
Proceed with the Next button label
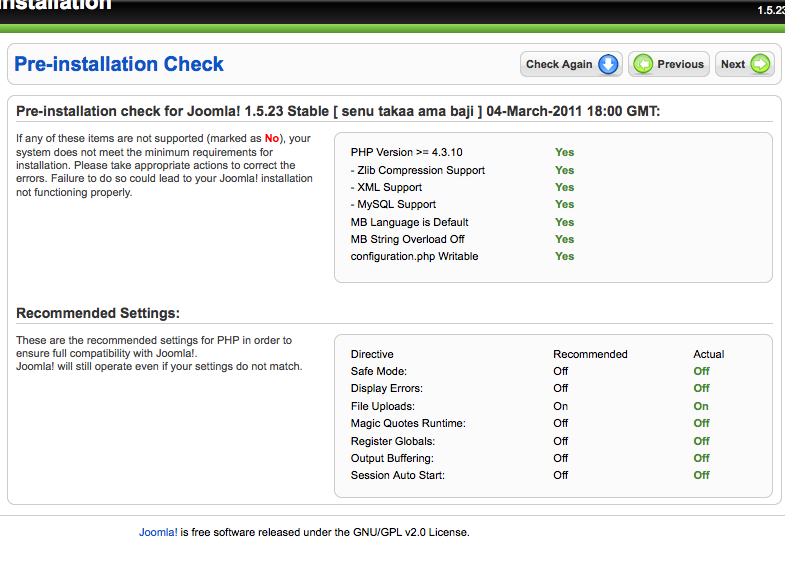click(733, 64)
